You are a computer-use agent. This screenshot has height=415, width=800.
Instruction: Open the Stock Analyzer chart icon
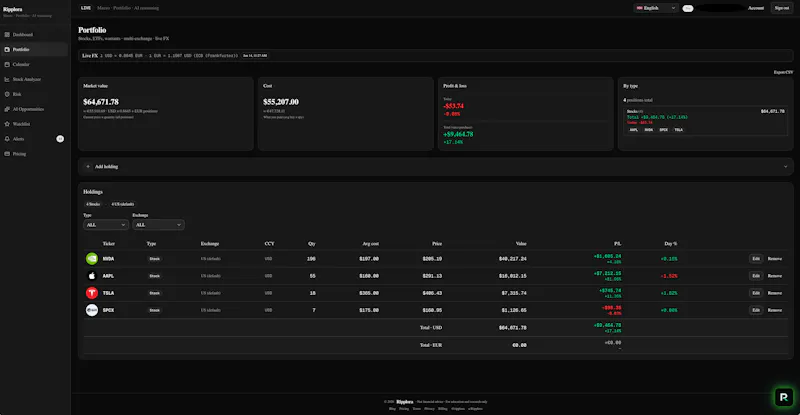(7, 79)
